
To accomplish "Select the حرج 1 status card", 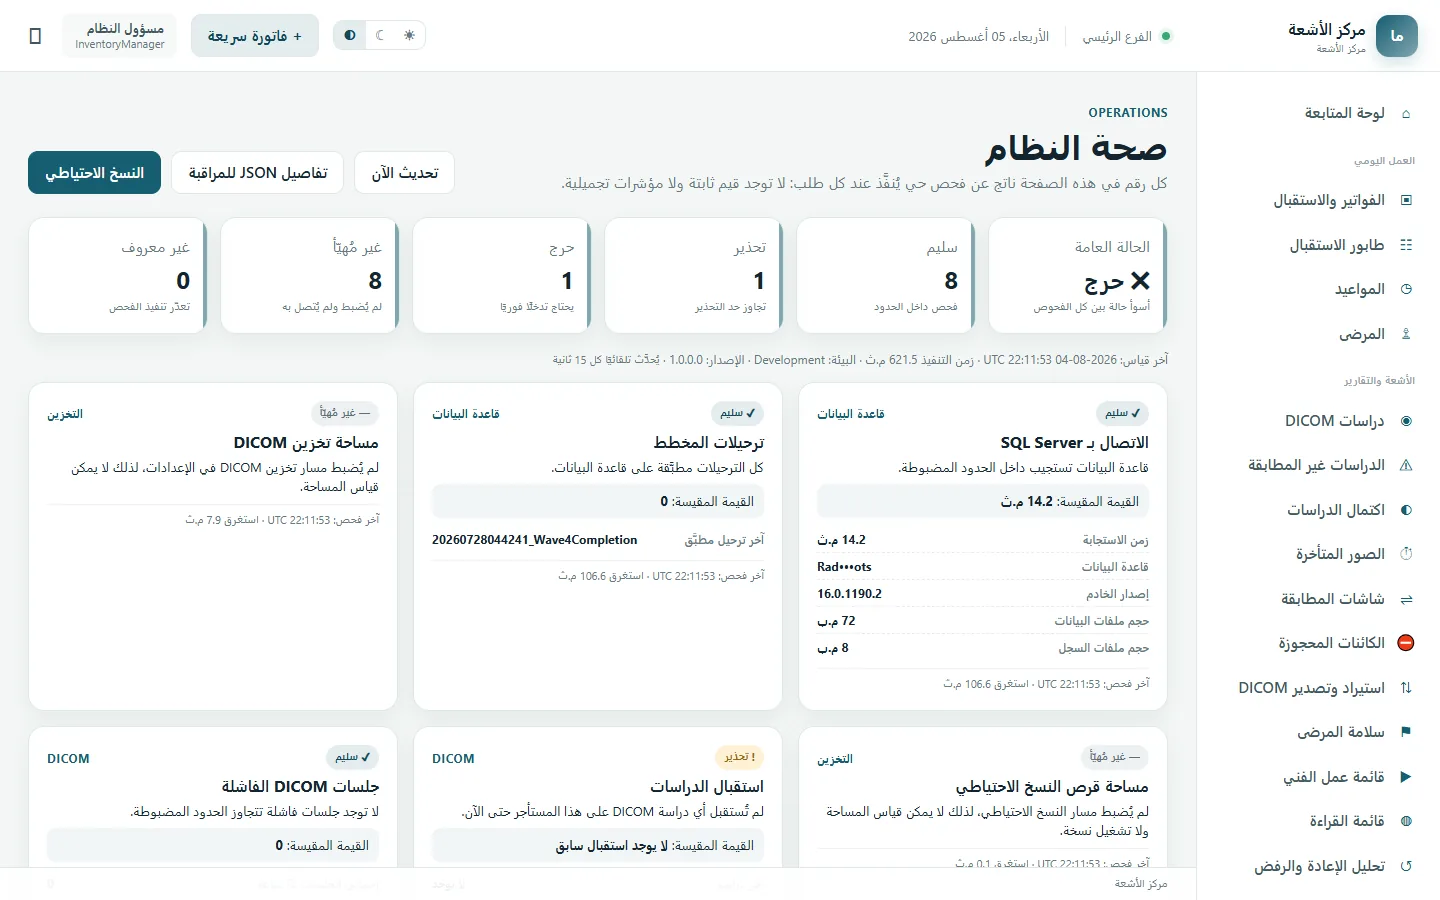I will (502, 275).
